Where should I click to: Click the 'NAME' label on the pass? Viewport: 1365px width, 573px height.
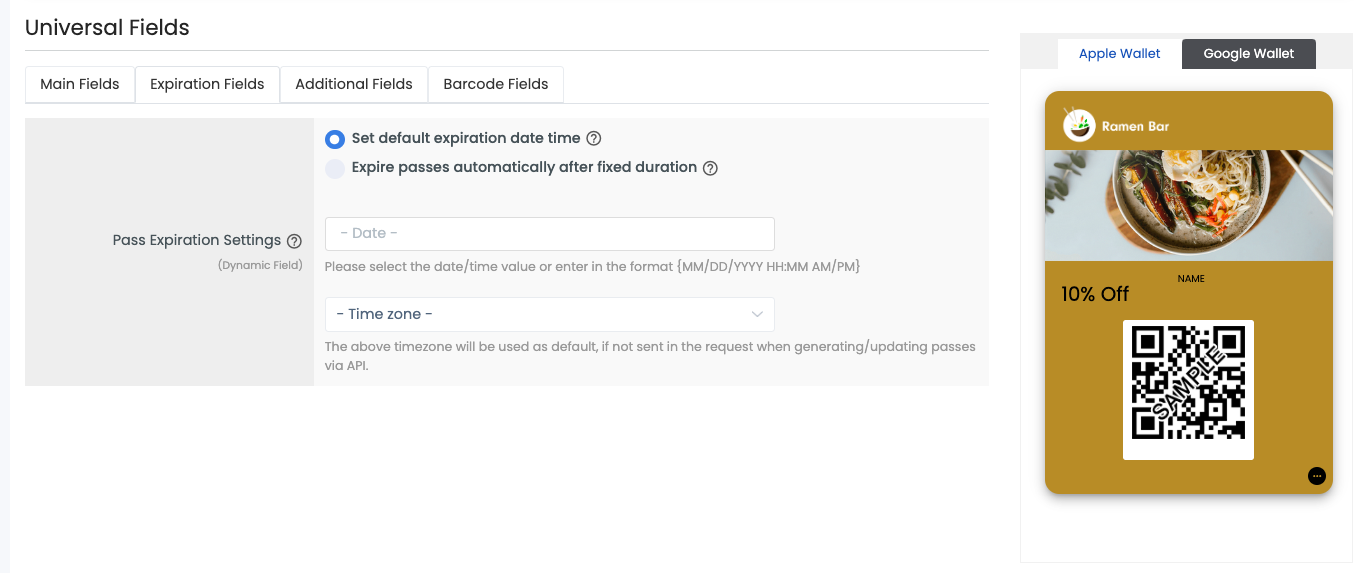click(x=1191, y=279)
